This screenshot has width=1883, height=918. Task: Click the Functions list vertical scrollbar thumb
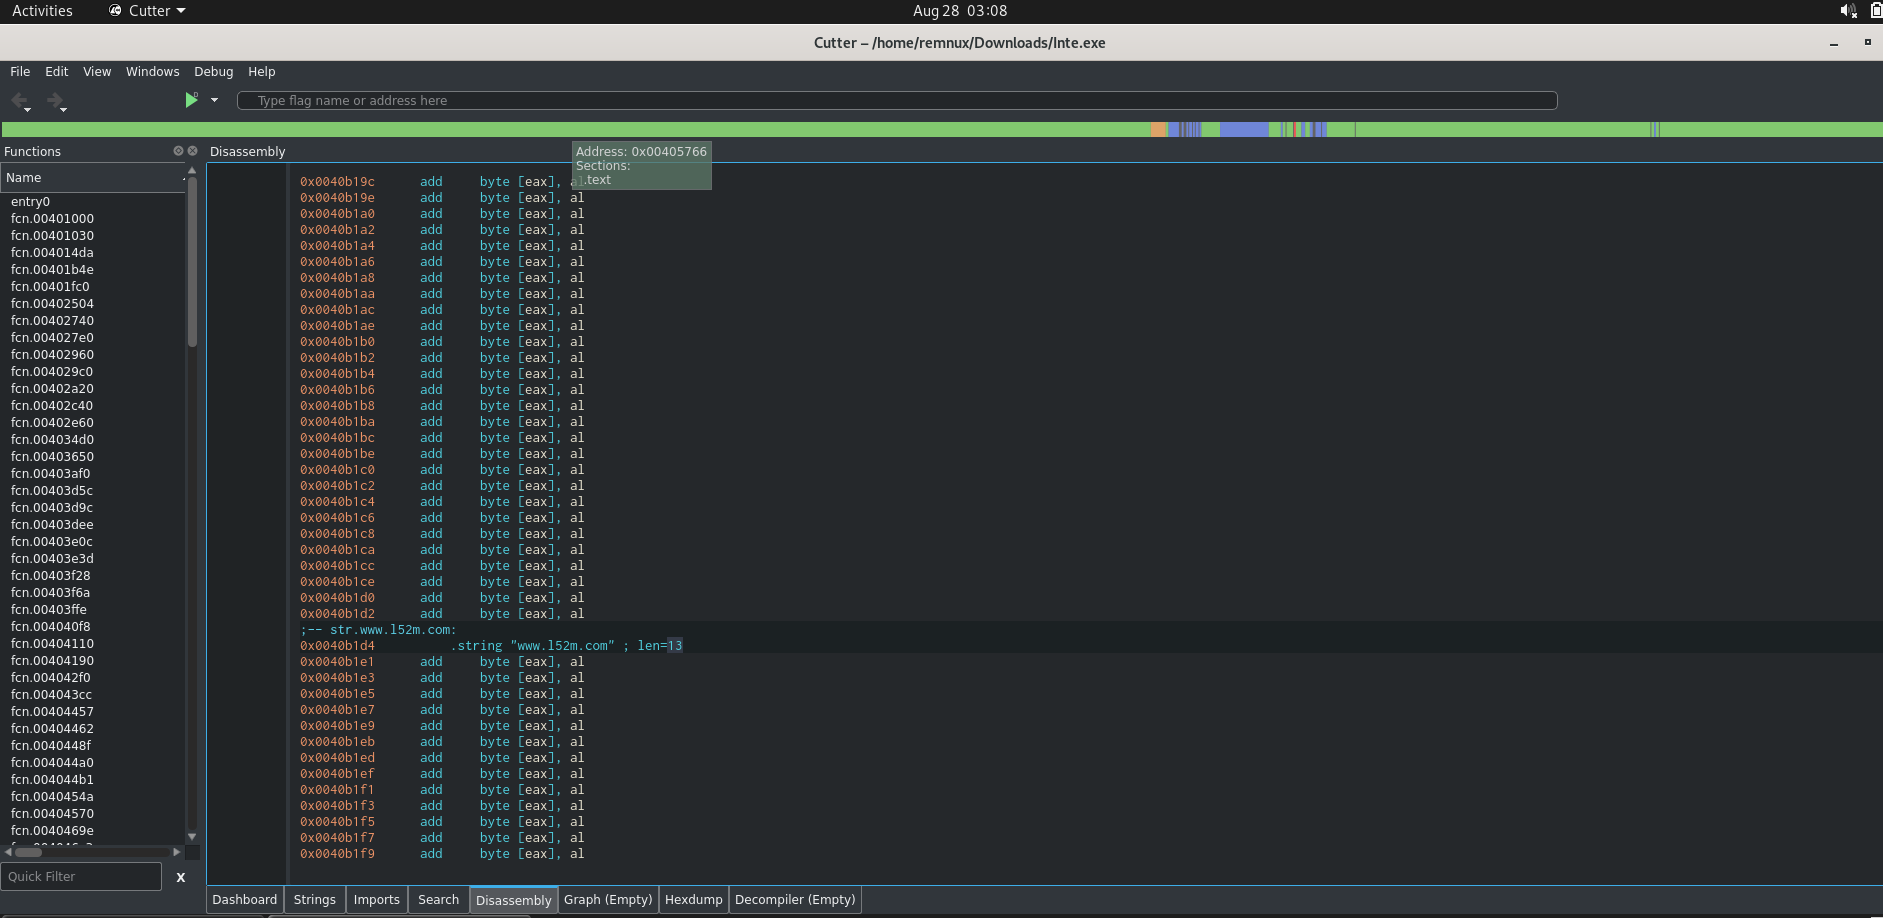[192, 262]
